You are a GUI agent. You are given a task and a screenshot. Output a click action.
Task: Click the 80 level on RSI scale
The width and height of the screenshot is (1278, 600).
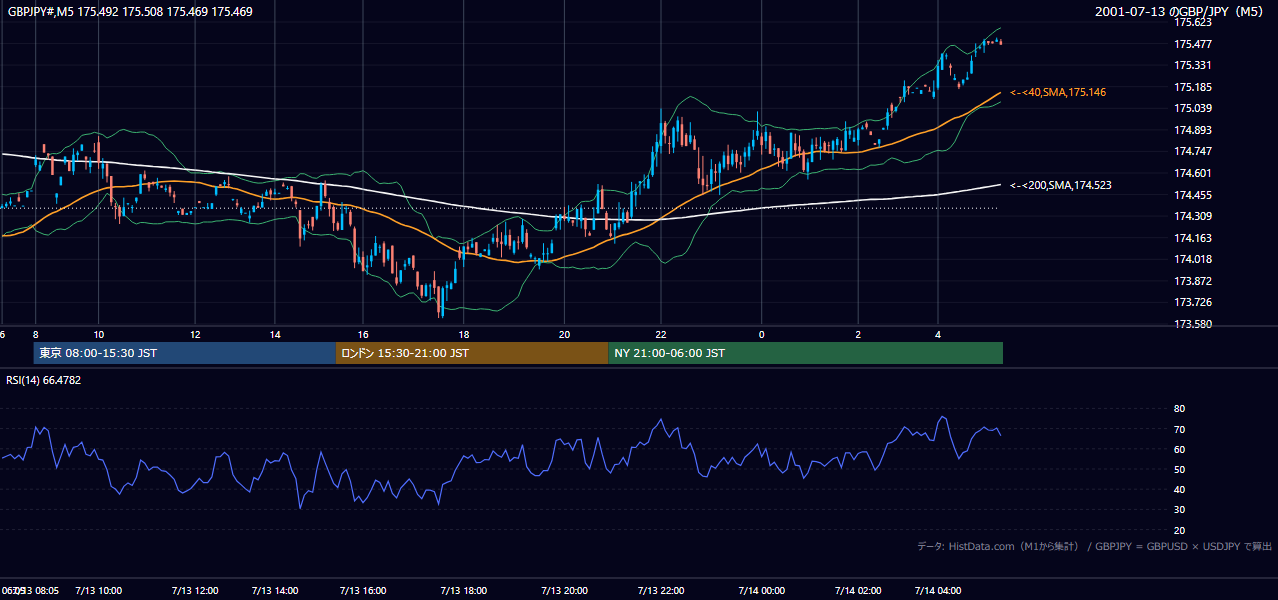pos(1180,409)
